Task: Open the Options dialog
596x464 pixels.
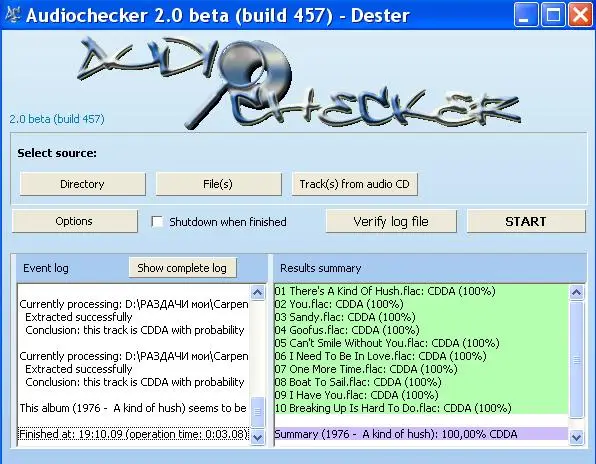Action: [x=74, y=221]
